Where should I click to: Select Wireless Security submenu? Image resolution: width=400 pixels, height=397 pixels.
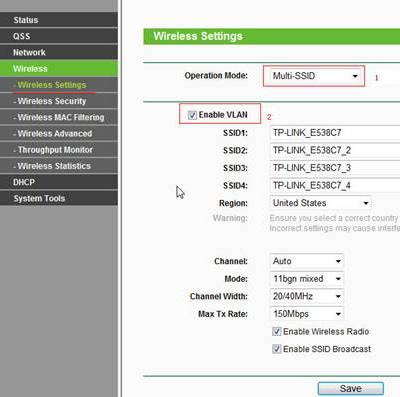click(59, 101)
